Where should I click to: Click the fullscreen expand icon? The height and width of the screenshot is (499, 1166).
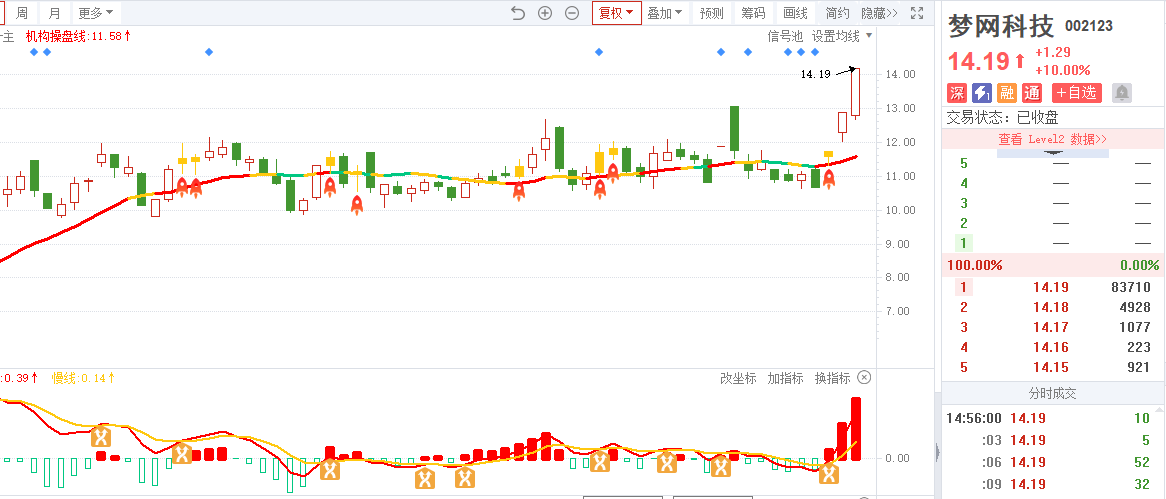coord(918,13)
